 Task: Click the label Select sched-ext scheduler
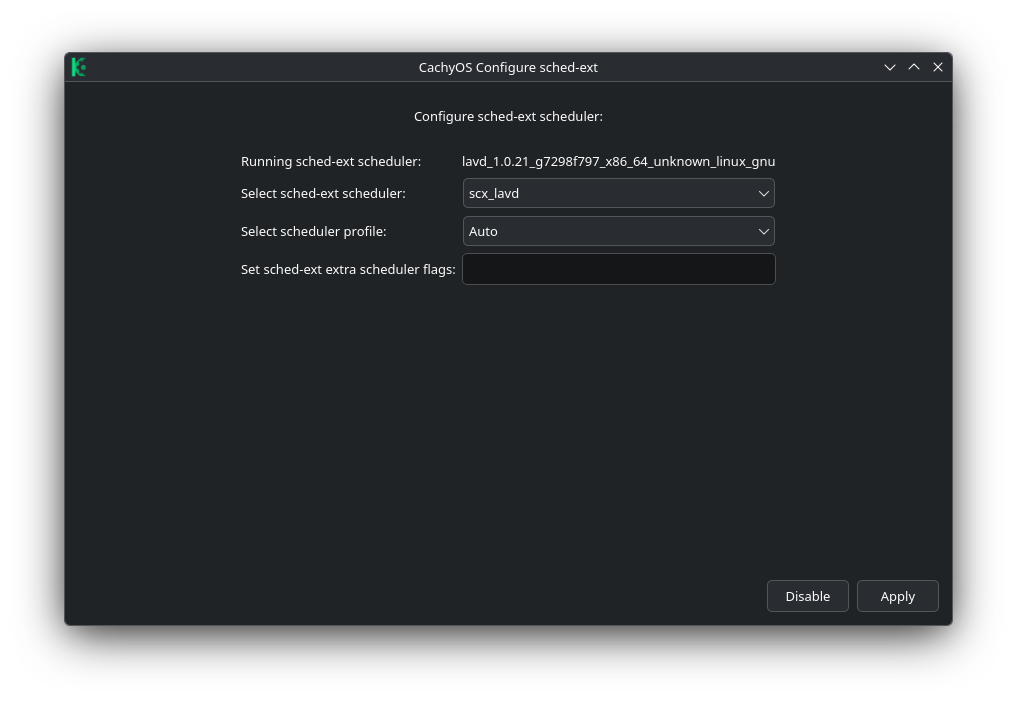323,193
